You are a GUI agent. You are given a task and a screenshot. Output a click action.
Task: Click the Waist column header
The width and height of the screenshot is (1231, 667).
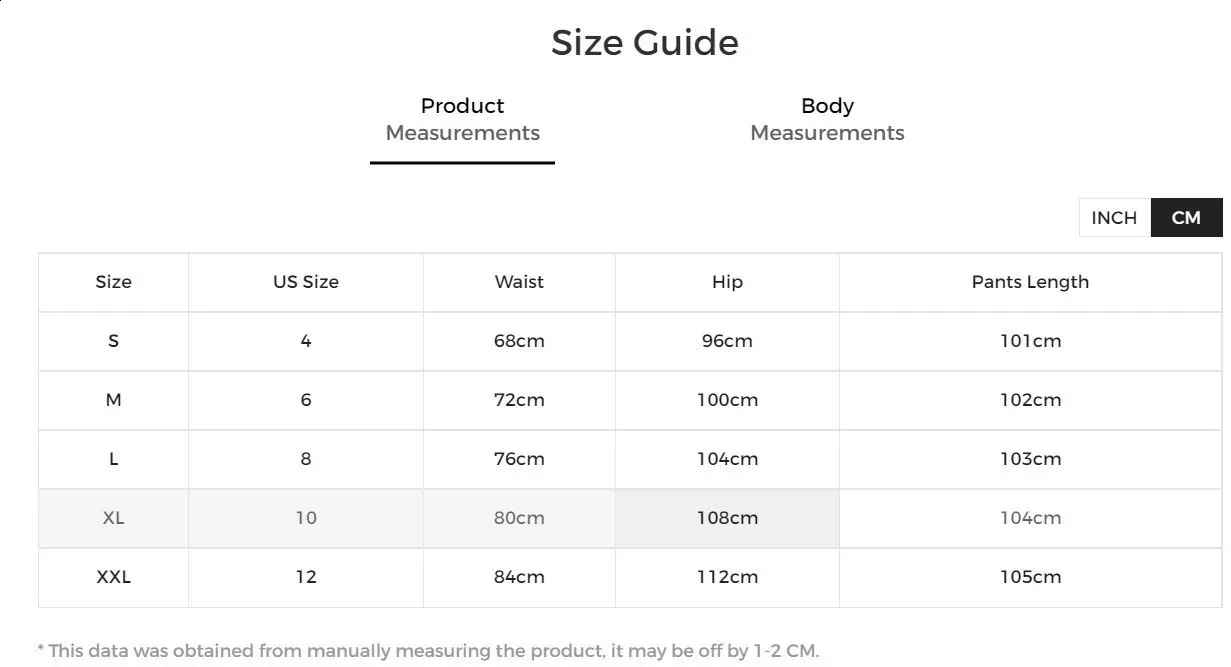(519, 282)
